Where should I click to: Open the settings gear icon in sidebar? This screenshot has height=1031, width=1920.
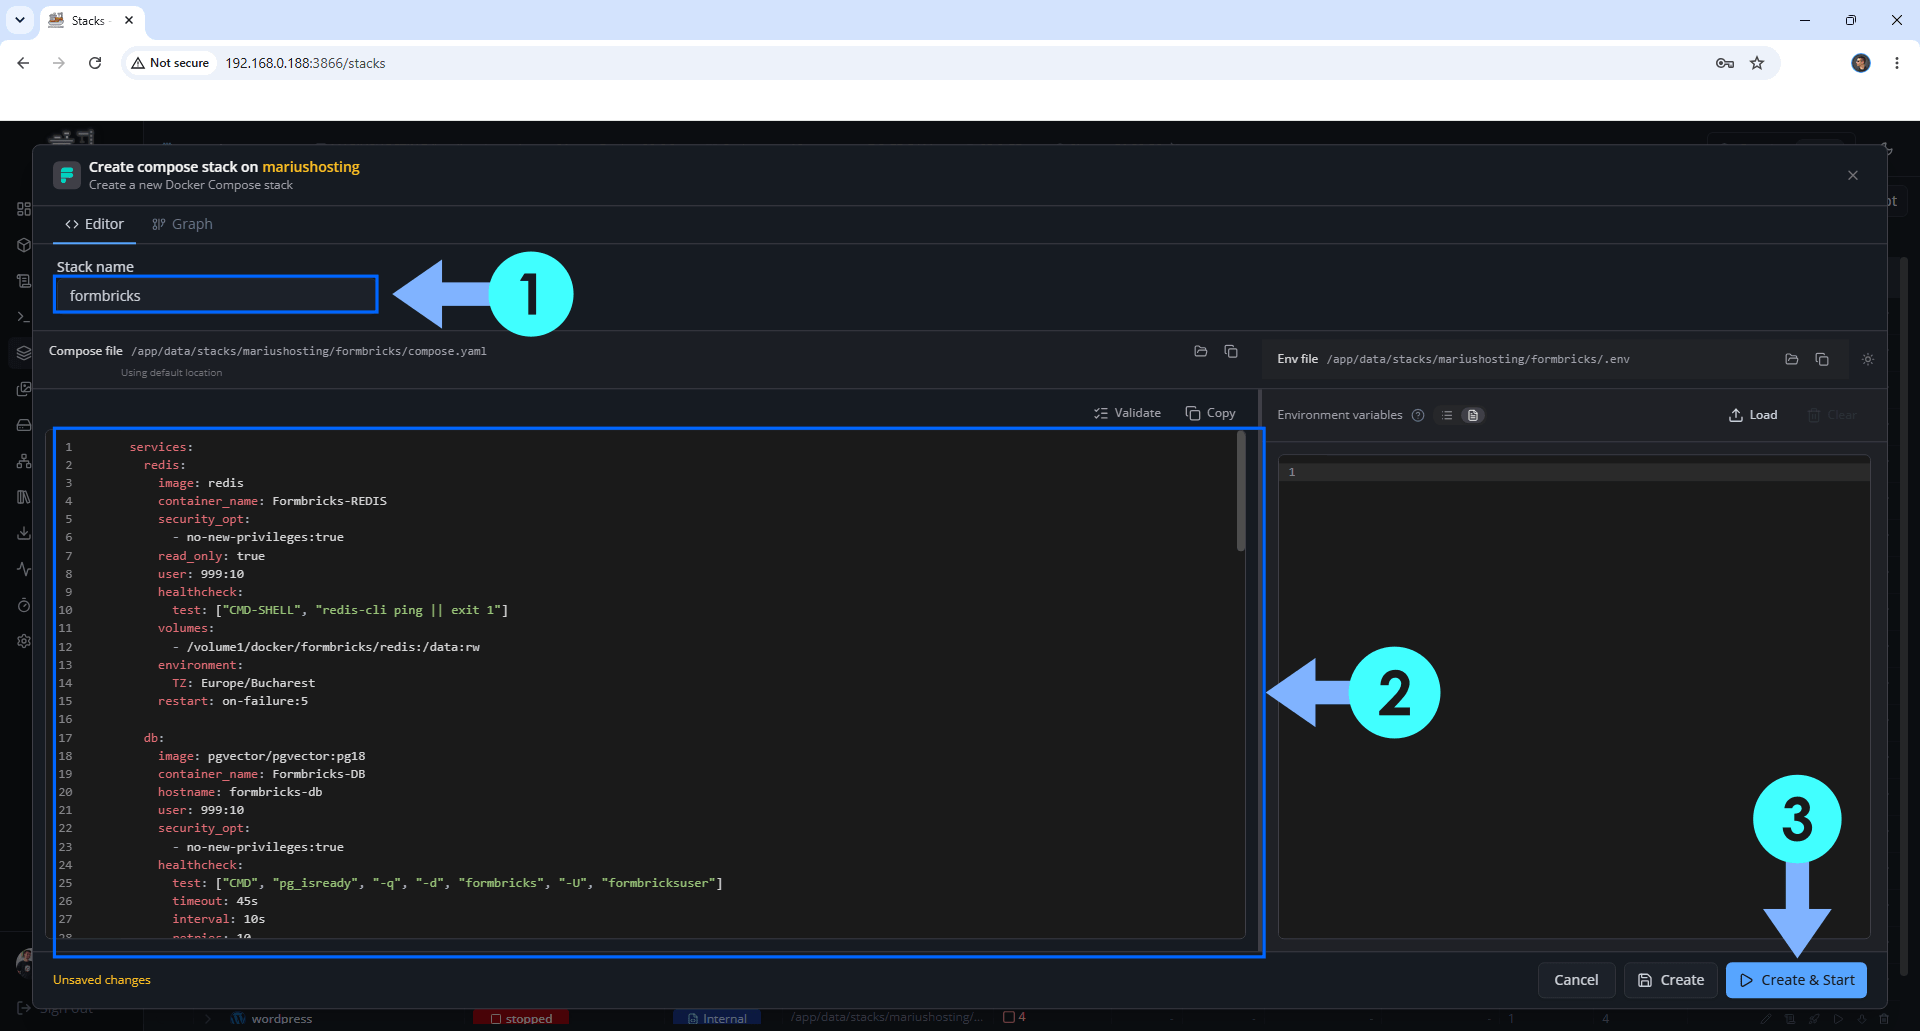23,641
